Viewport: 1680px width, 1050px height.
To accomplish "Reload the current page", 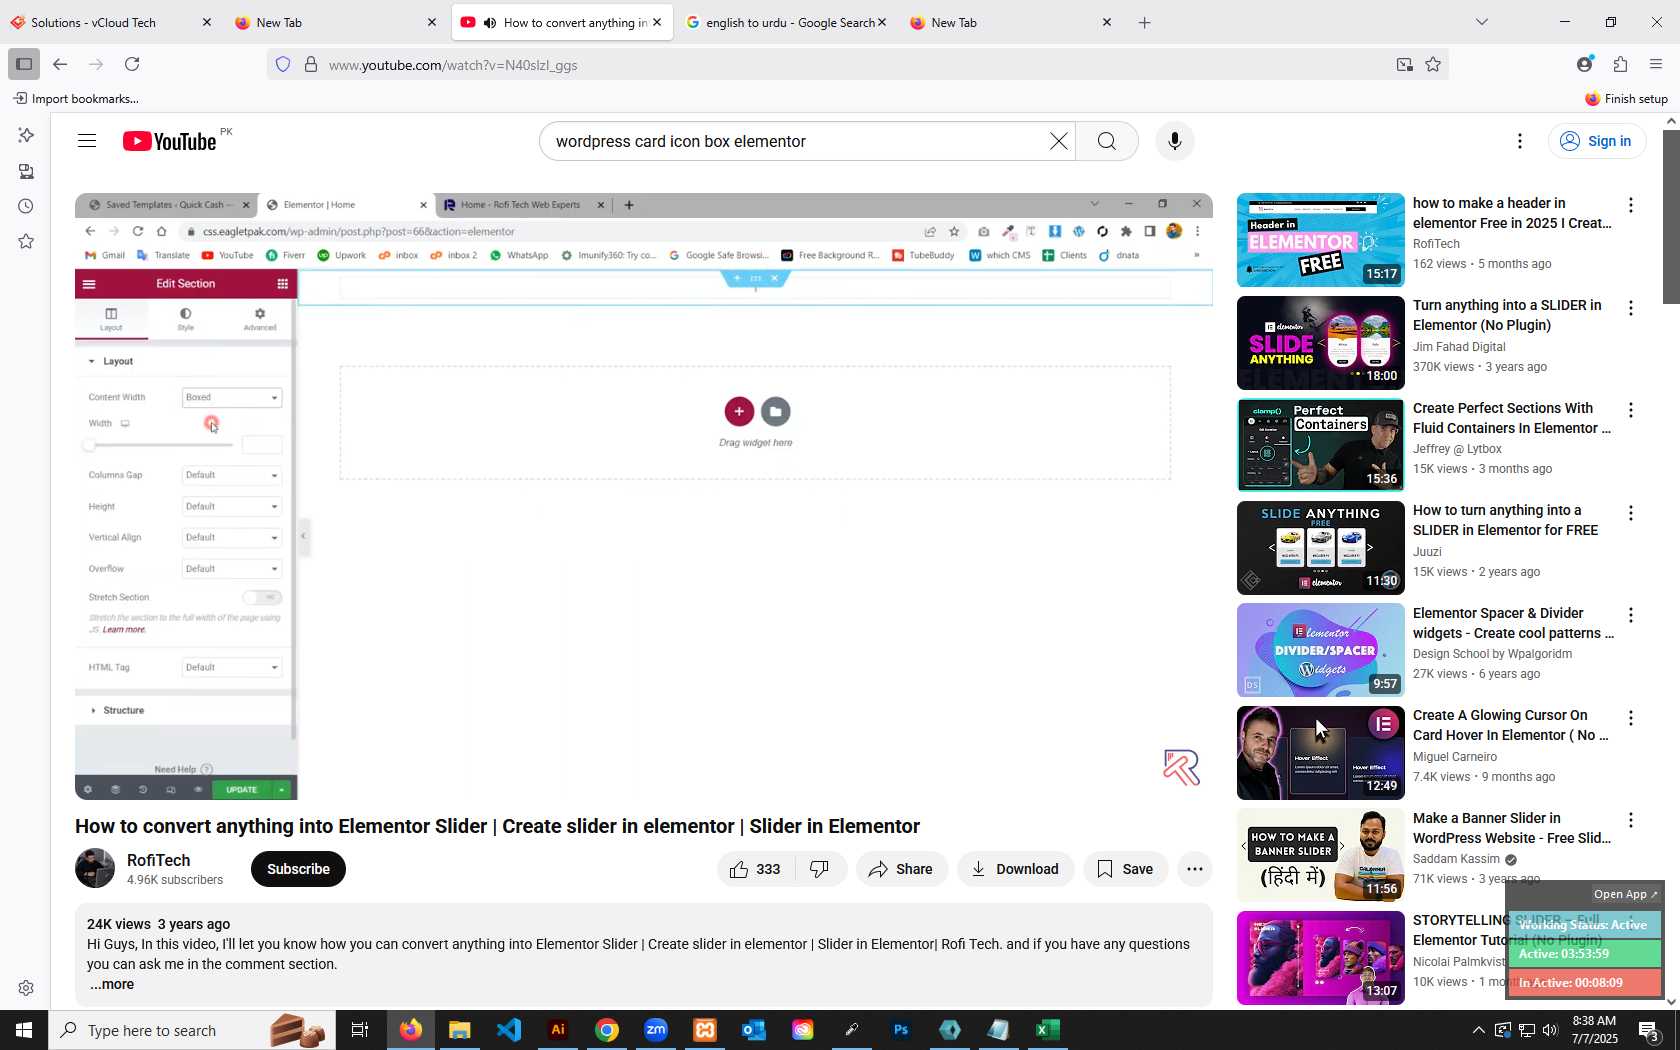I will [132, 64].
